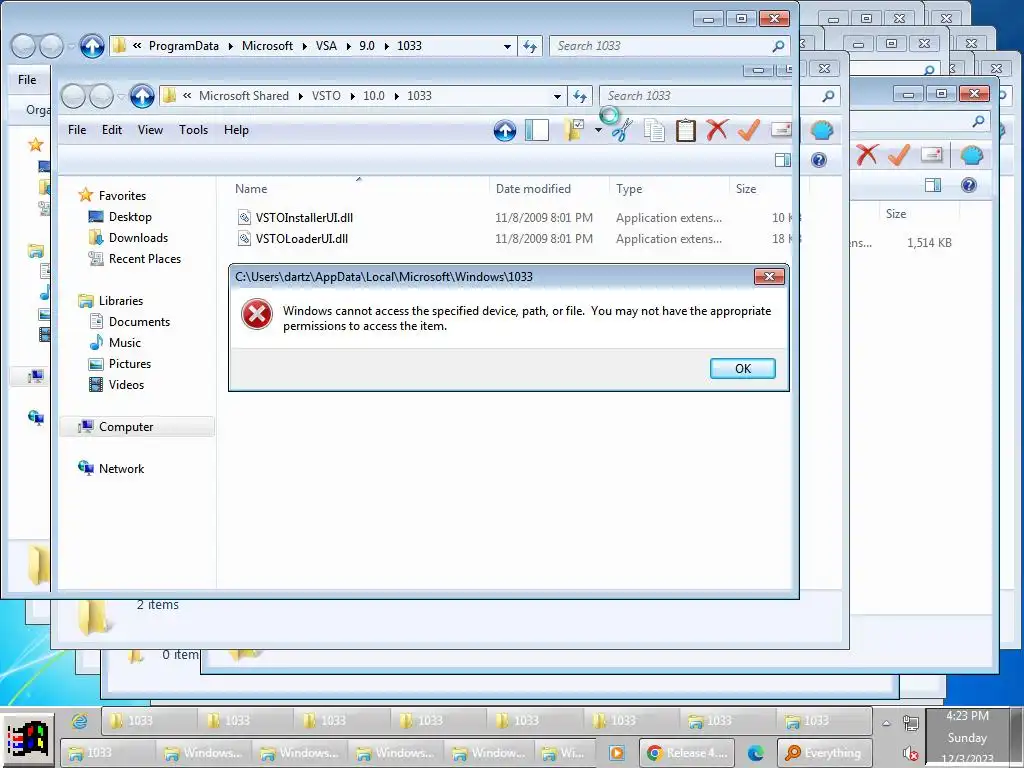Click the orange checkmark Properties icon in the VSTO window
This screenshot has width=1024, height=768.
pyautogui.click(x=749, y=130)
